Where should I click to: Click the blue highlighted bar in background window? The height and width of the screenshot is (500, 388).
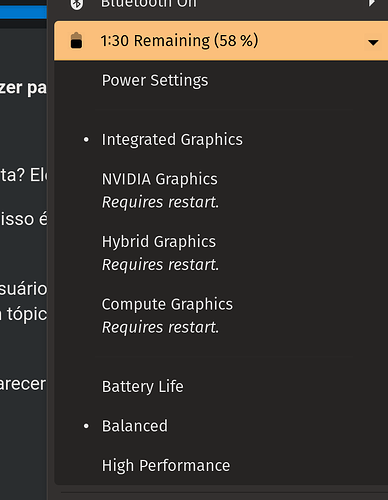(23, 12)
